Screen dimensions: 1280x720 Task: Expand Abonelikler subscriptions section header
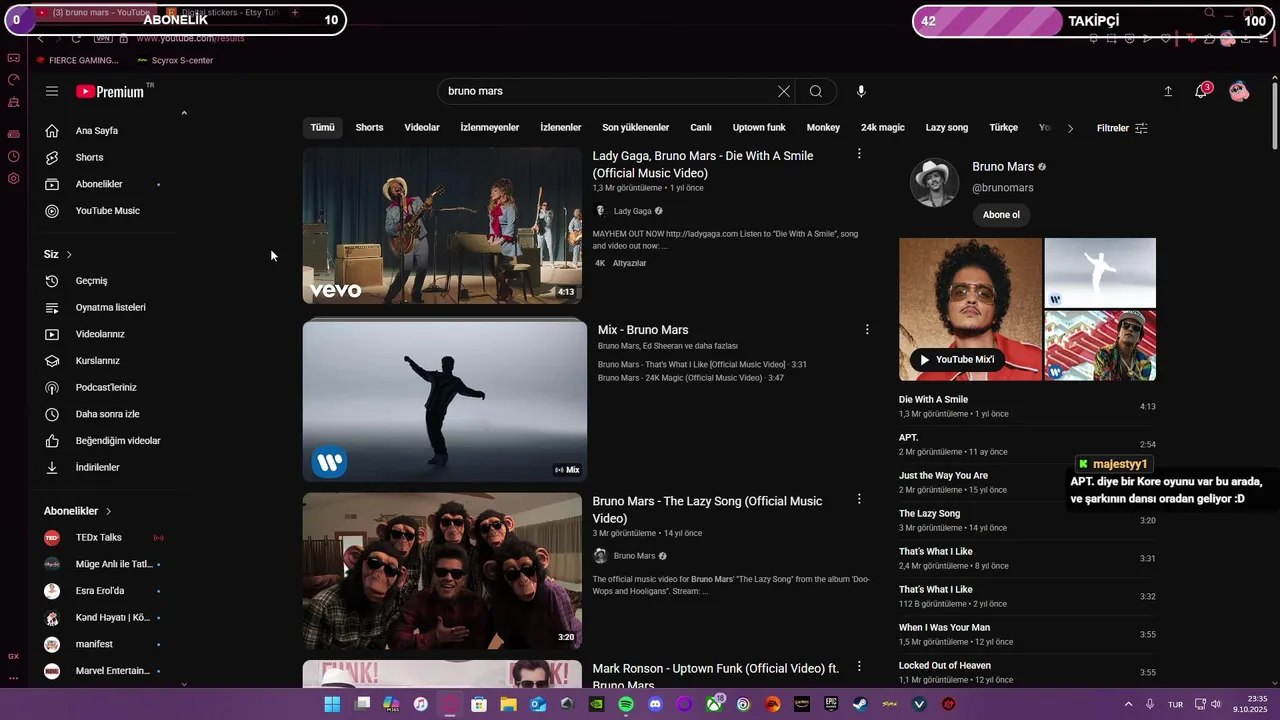(78, 511)
